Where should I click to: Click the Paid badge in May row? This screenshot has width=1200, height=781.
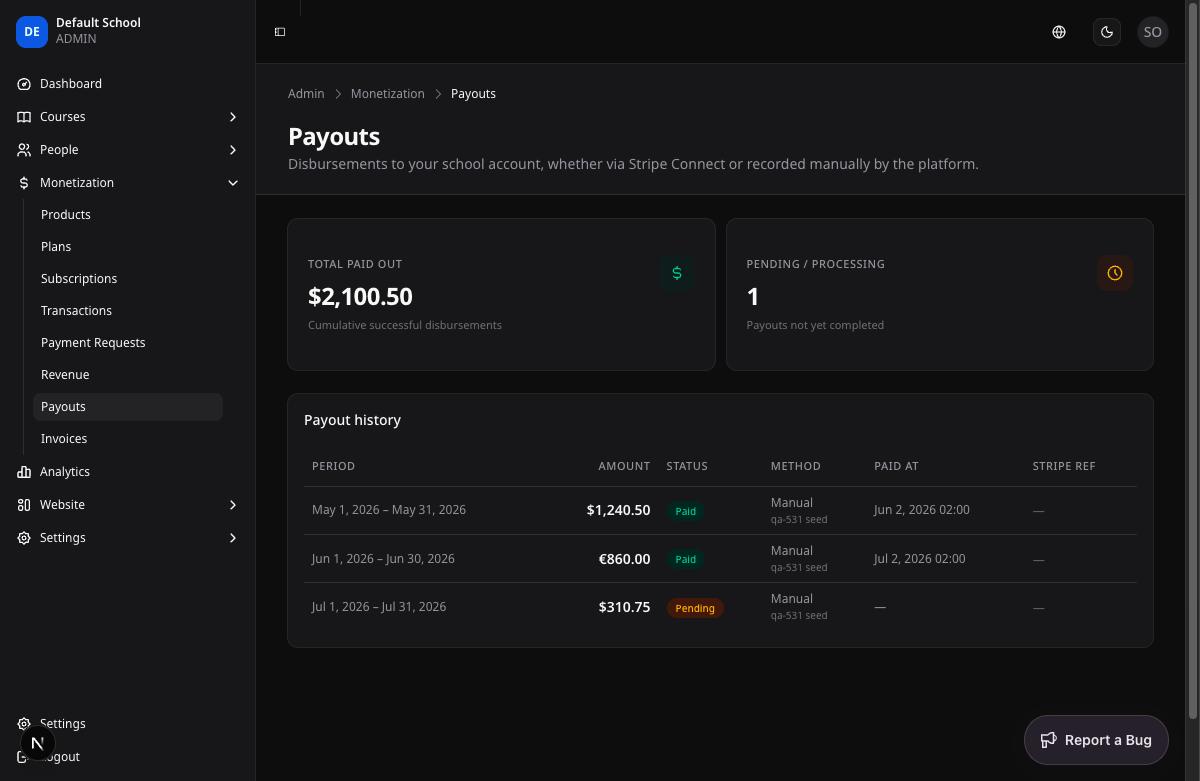pos(685,511)
